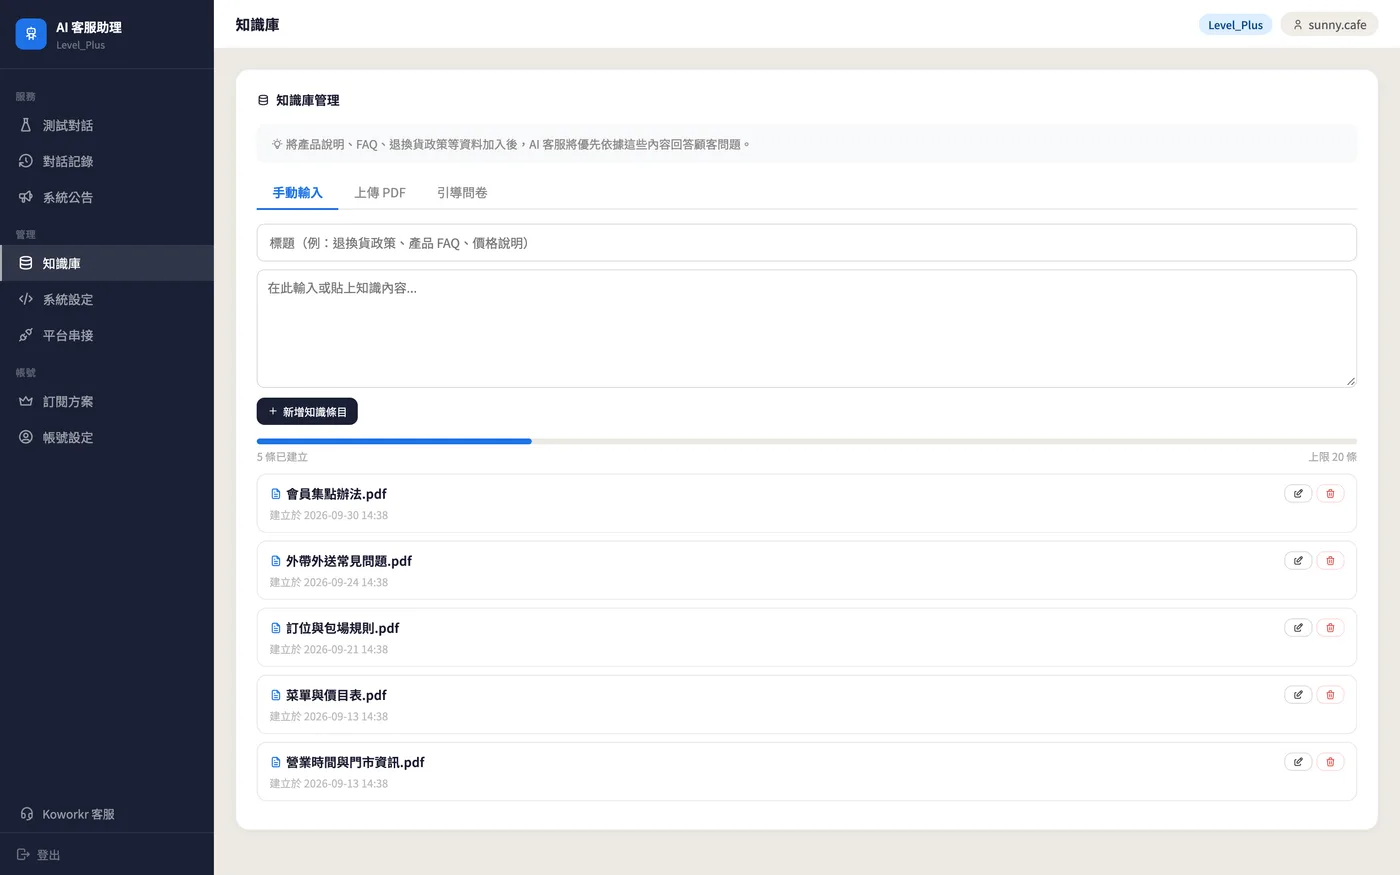This screenshot has height=875, width=1400.
Task: Delete 外帶外送常見問題.pdf entry
Action: coord(1330,561)
